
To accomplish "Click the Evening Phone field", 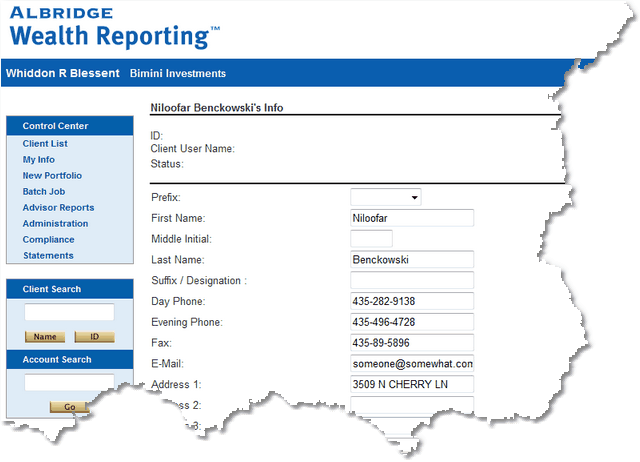I will click(x=411, y=322).
